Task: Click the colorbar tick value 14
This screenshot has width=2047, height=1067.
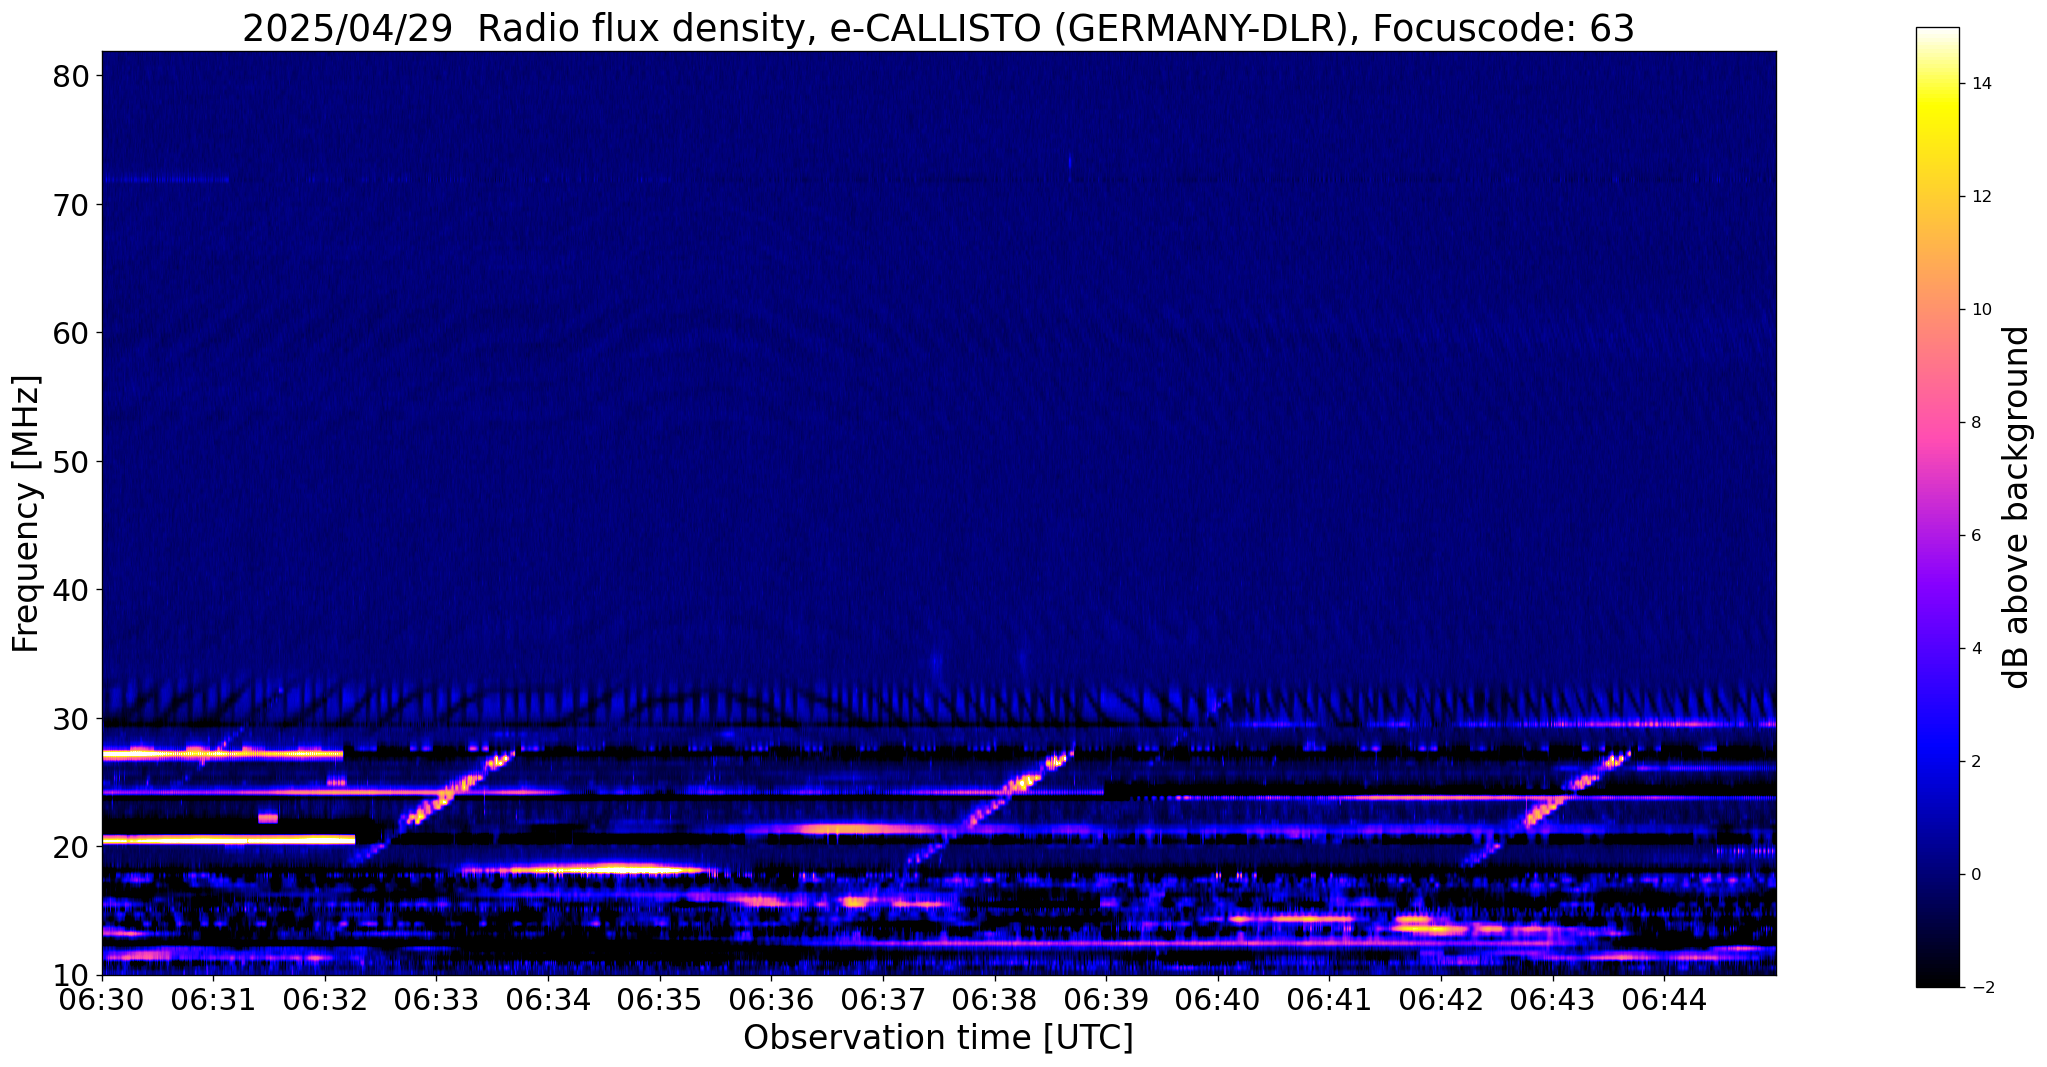Action: coord(1980,84)
